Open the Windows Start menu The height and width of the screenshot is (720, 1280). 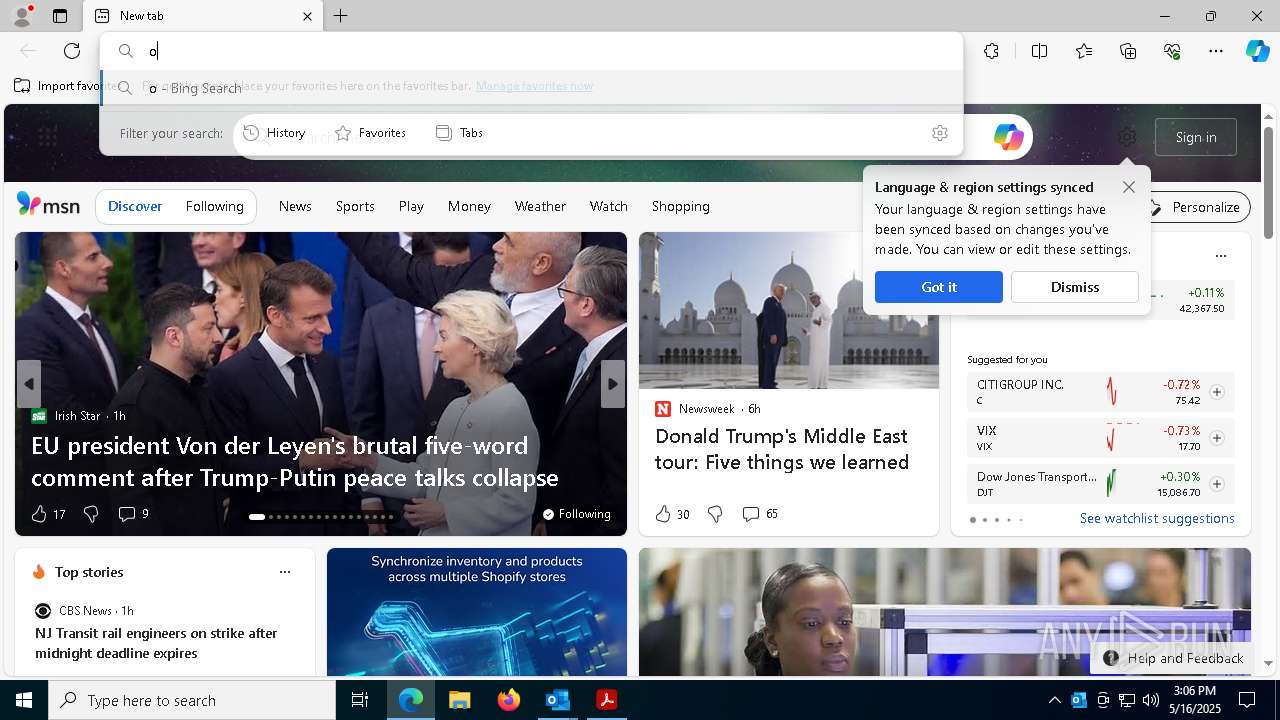coord(24,700)
